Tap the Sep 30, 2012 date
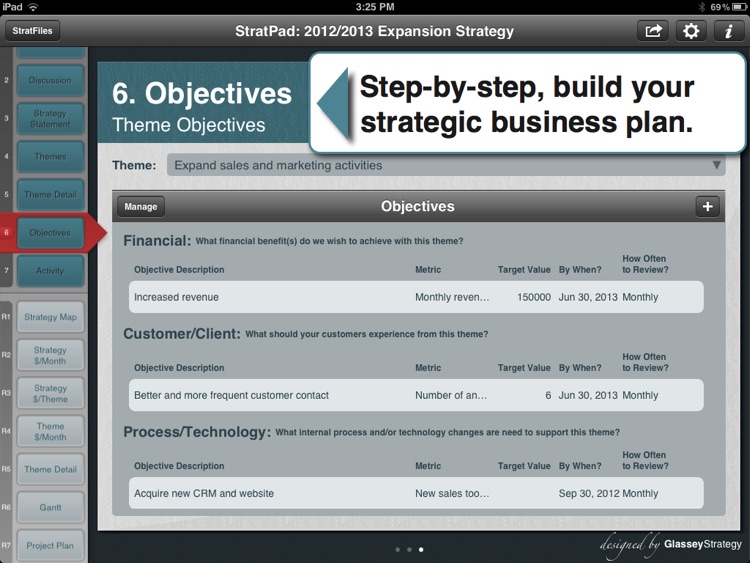 [589, 493]
